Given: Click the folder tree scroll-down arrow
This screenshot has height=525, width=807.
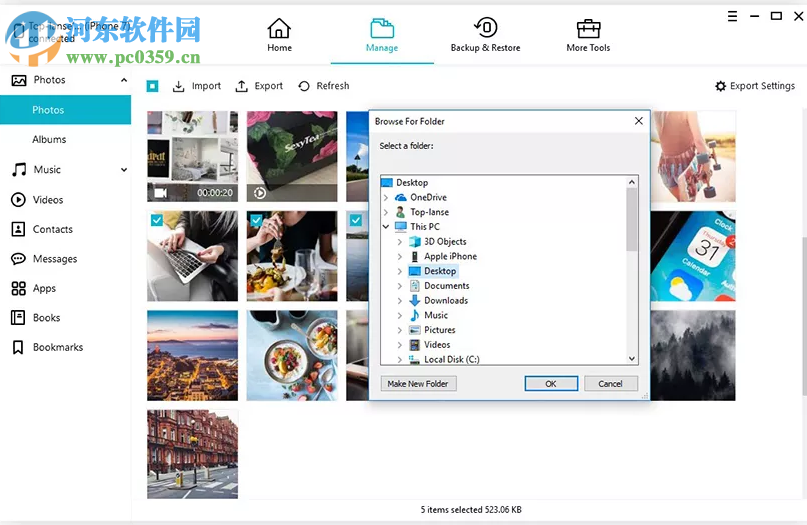Looking at the screenshot, I should [632, 359].
